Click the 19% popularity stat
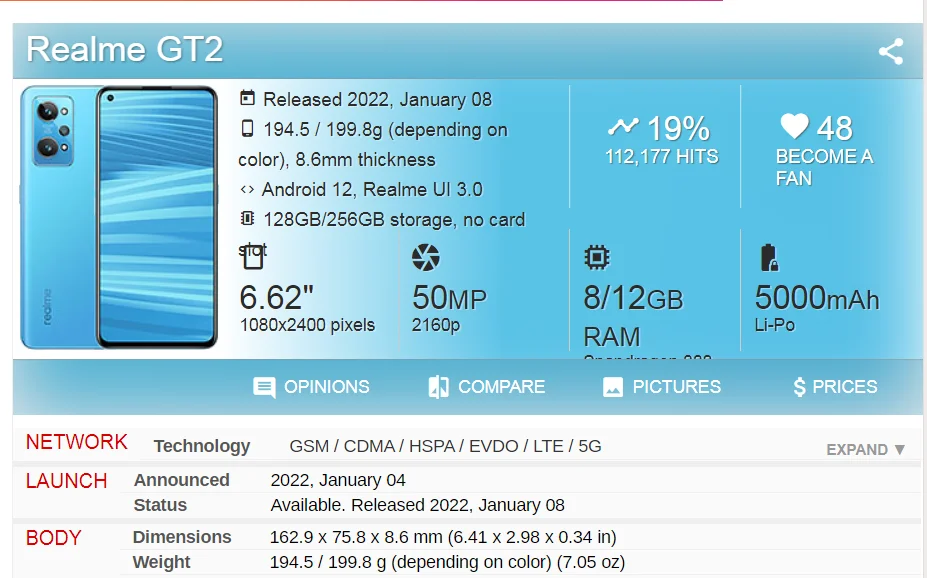927x578 pixels. point(678,128)
